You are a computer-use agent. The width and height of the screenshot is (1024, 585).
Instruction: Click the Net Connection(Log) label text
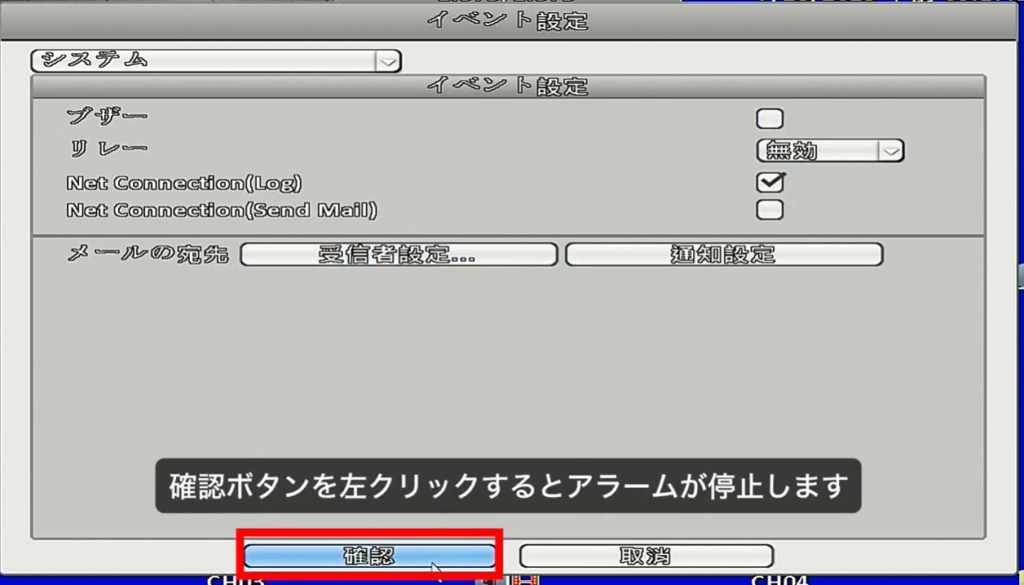(184, 183)
